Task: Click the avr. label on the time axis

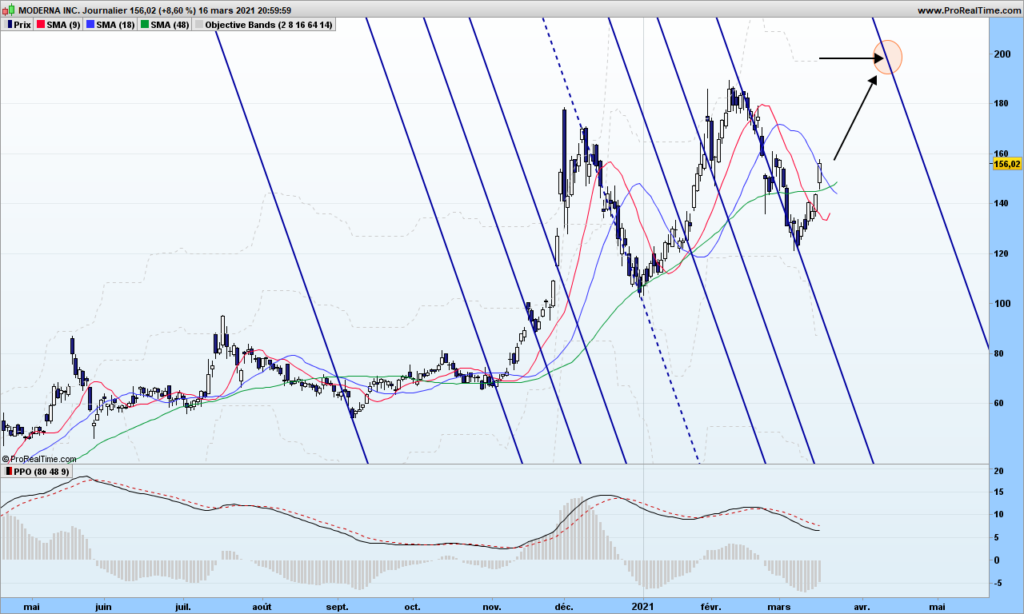Action: [862, 607]
